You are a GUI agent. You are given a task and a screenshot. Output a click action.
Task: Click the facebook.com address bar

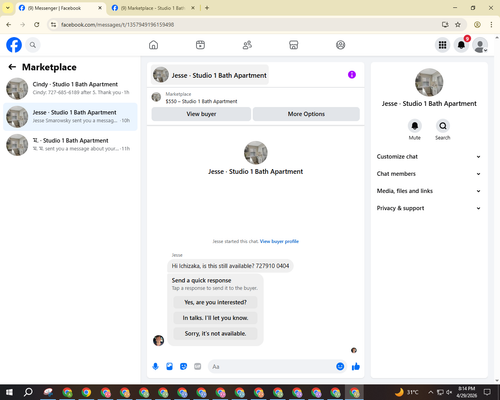point(247,25)
